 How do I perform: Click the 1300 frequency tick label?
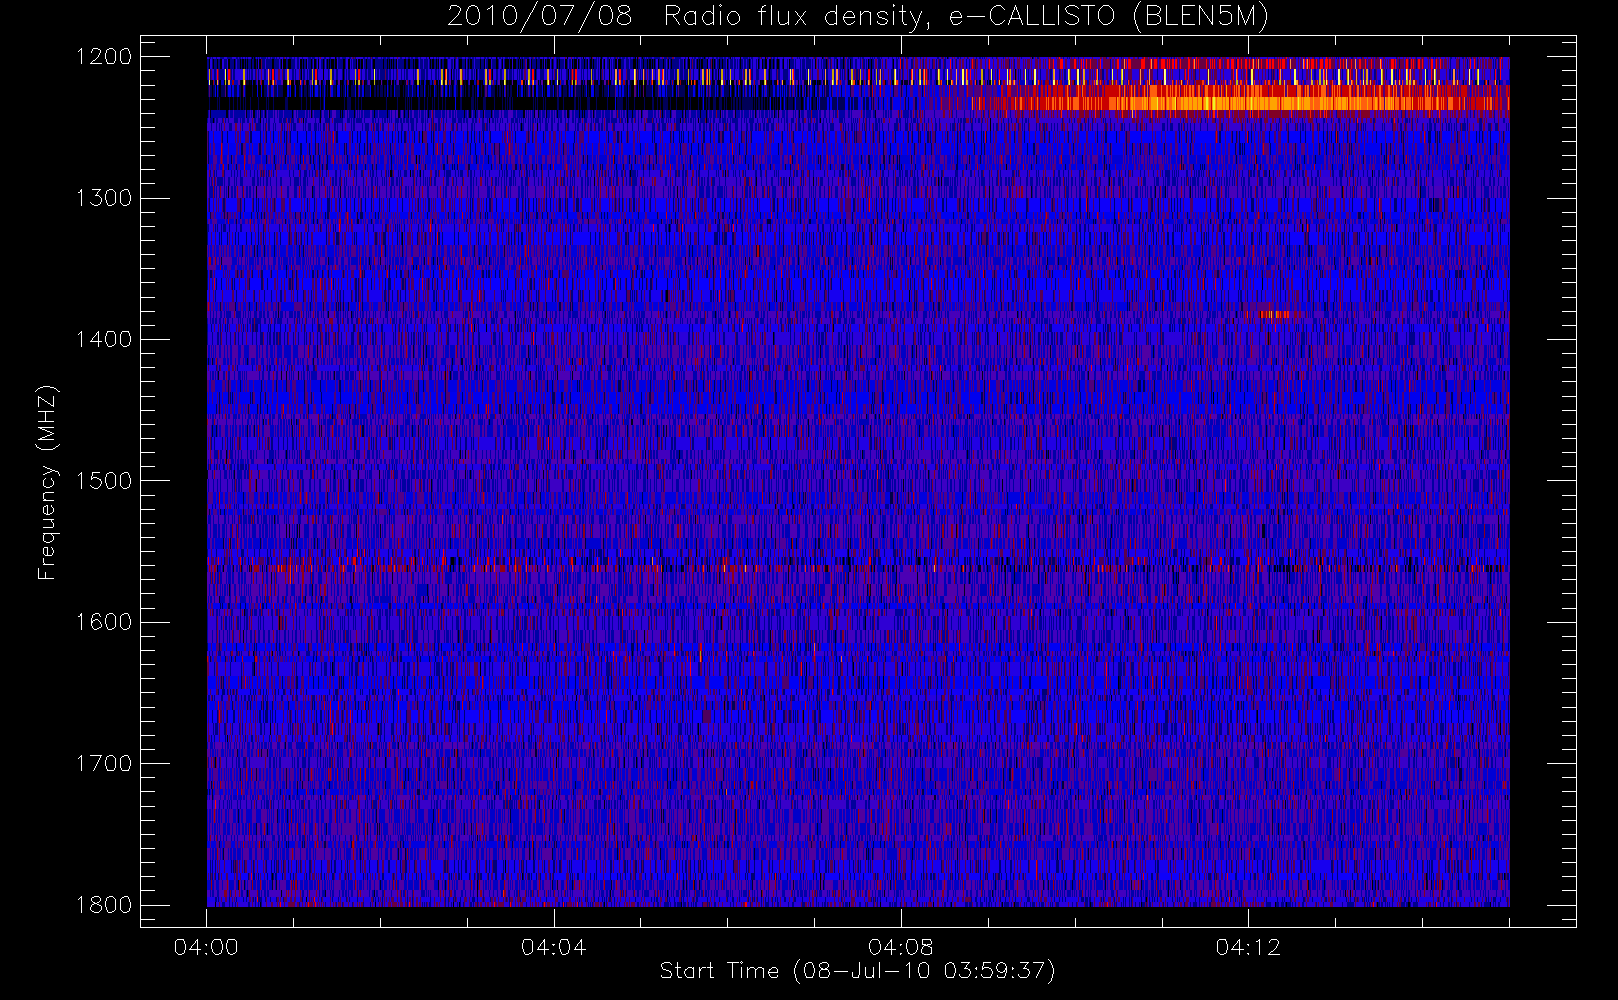click(x=104, y=198)
